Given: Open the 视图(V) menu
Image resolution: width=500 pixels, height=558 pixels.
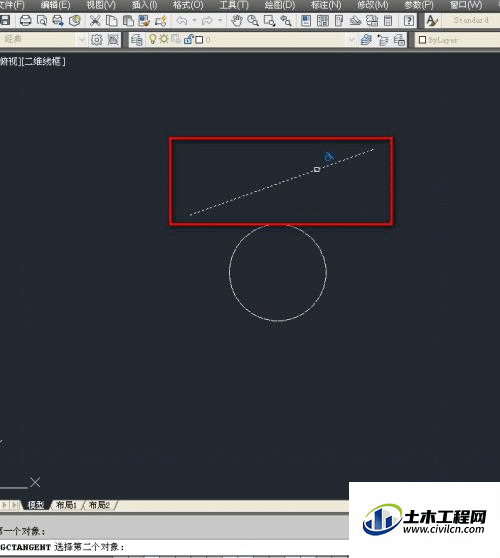Looking at the screenshot, I should tap(101, 5).
